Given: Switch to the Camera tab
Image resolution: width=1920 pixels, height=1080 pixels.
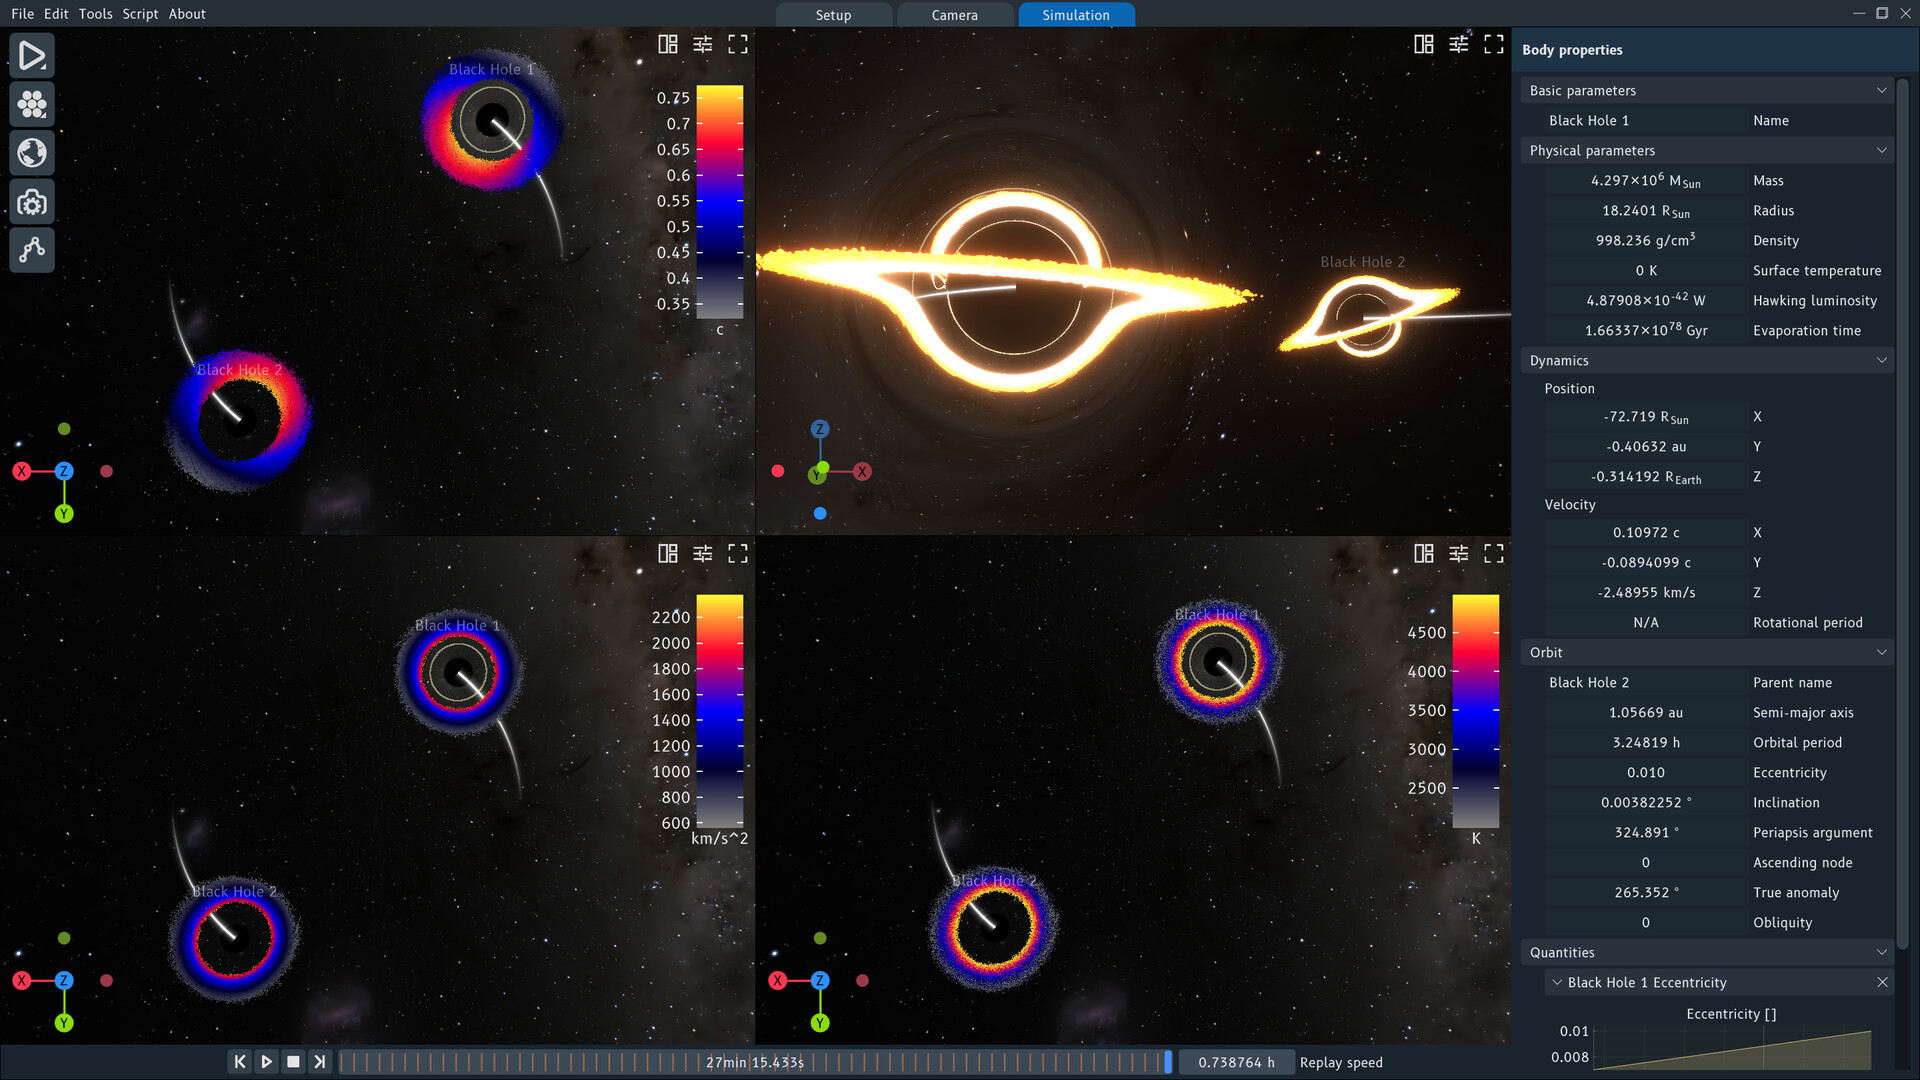Looking at the screenshot, I should click(x=954, y=15).
